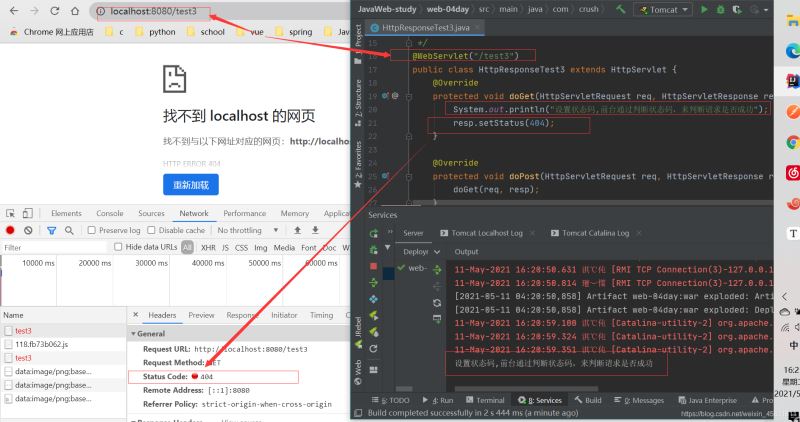Select Media filter type
Viewport: 800px width, 422px height.
(x=284, y=247)
